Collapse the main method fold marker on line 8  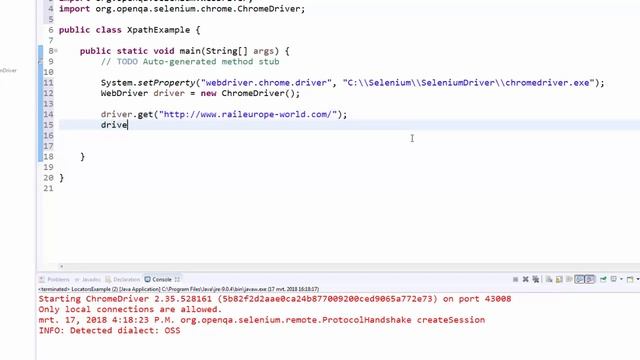click(x=56, y=51)
